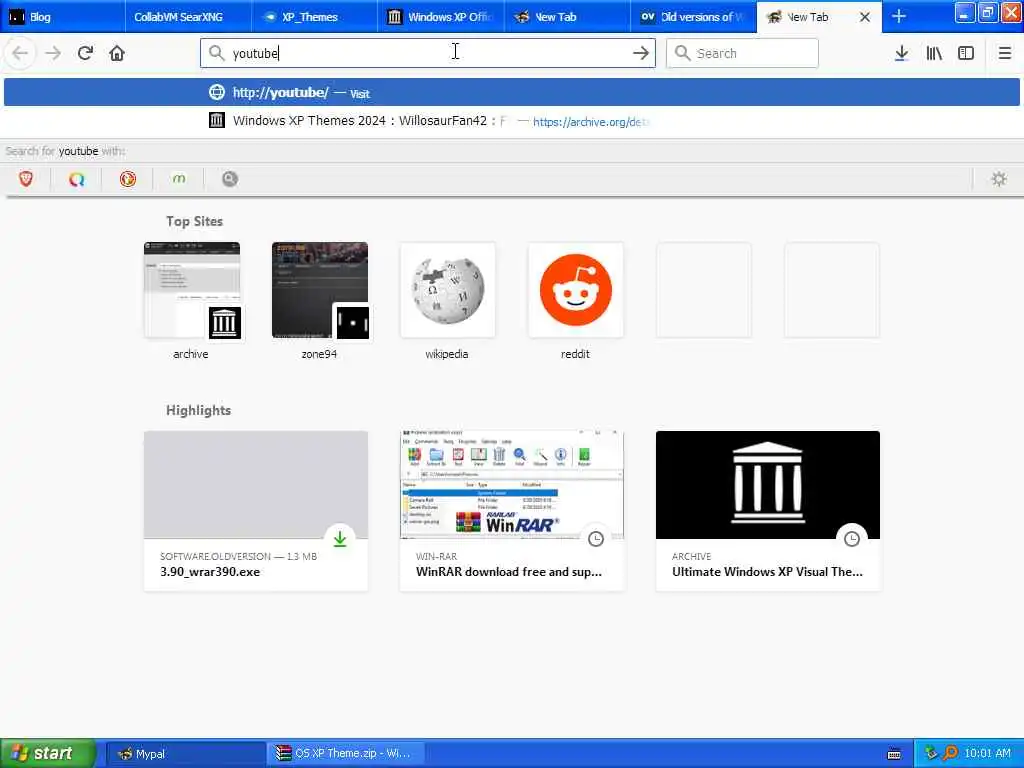This screenshot has height=768, width=1024.
Task: Open 3.90_wrar390.exe highlight card
Action: click(x=255, y=511)
